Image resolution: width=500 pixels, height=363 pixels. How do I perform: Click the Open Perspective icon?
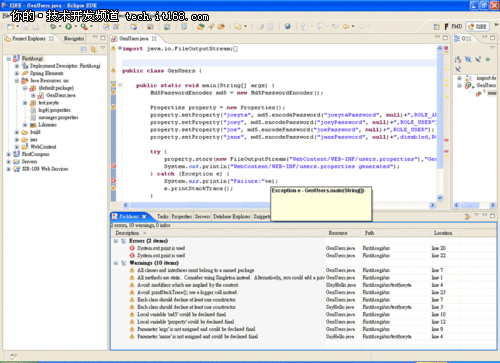coord(436,27)
